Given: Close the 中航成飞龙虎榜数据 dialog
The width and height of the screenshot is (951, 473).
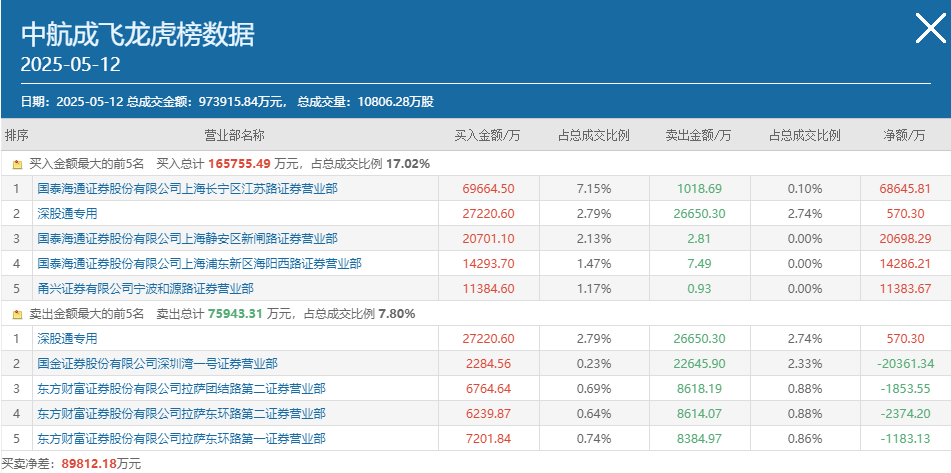Looking at the screenshot, I should click(x=930, y=29).
